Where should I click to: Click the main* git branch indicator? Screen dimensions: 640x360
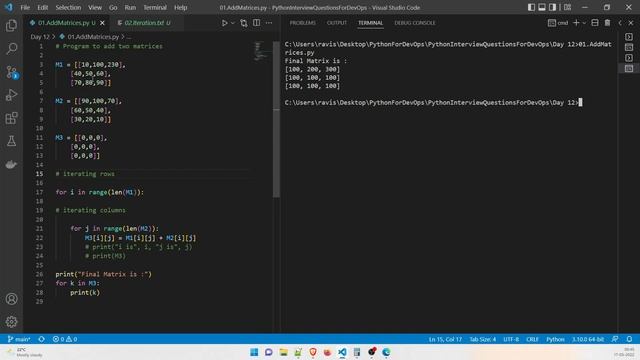click(19, 339)
